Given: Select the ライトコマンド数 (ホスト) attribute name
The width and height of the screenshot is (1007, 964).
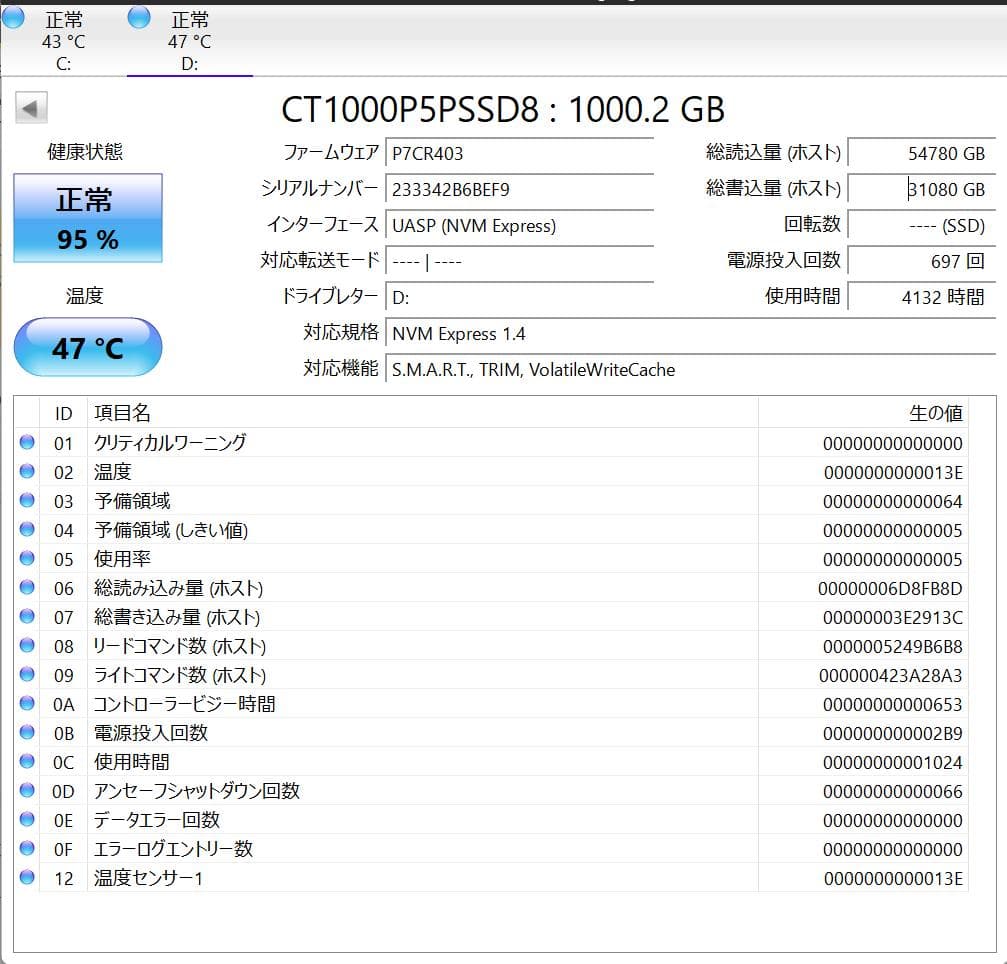Looking at the screenshot, I should coord(180,675).
